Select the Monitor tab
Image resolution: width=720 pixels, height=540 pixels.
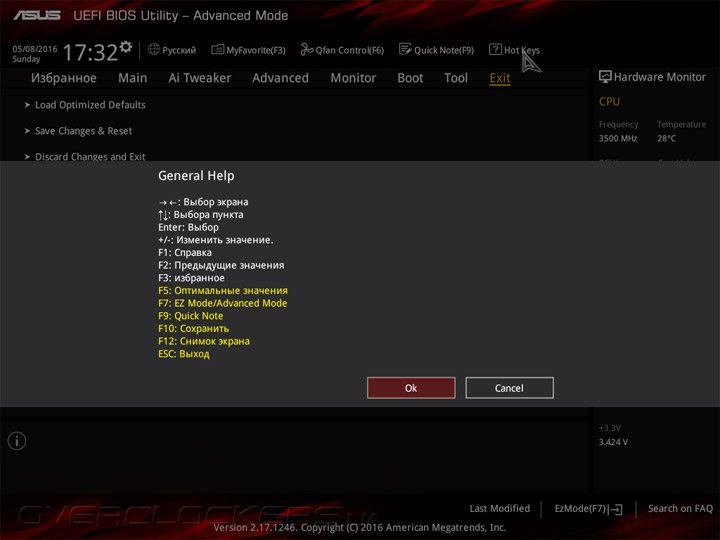click(353, 78)
